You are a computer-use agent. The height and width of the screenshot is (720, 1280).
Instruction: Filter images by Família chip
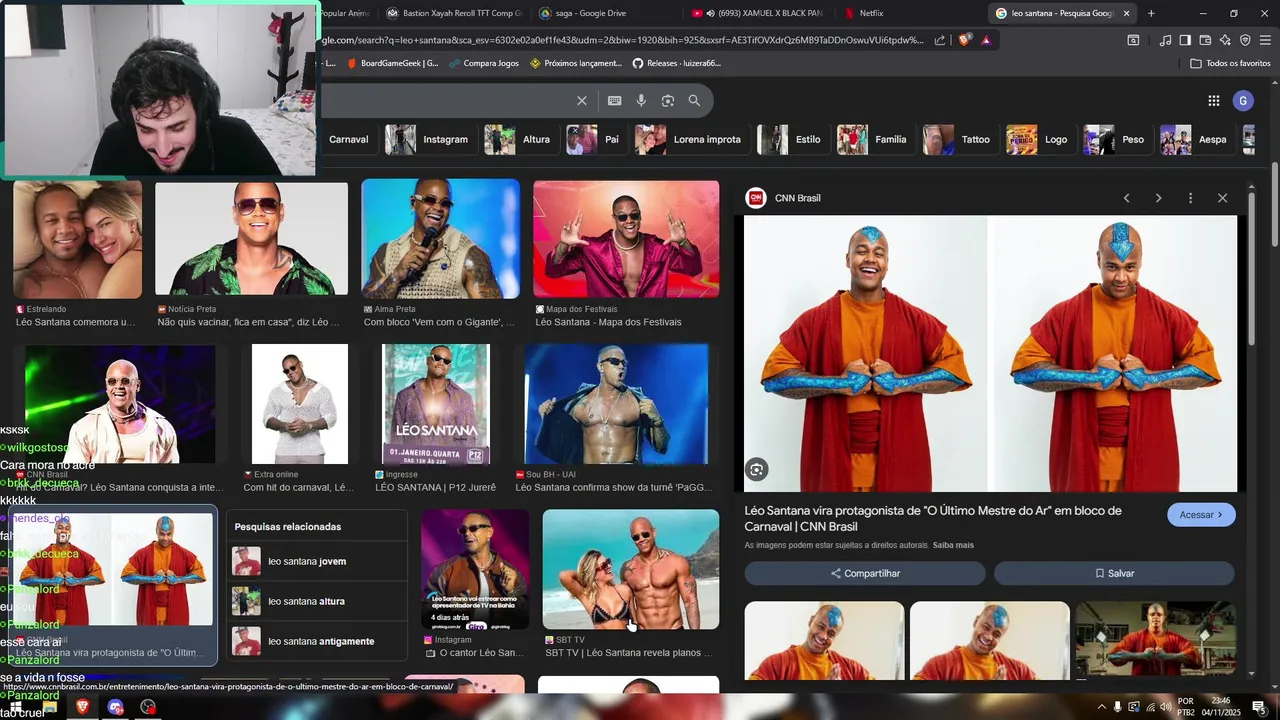pos(873,139)
